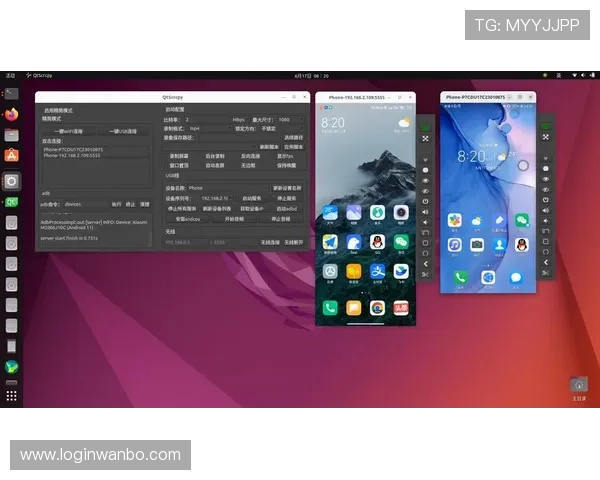Click the 选择路径 (select path) button

pyautogui.click(x=293, y=137)
